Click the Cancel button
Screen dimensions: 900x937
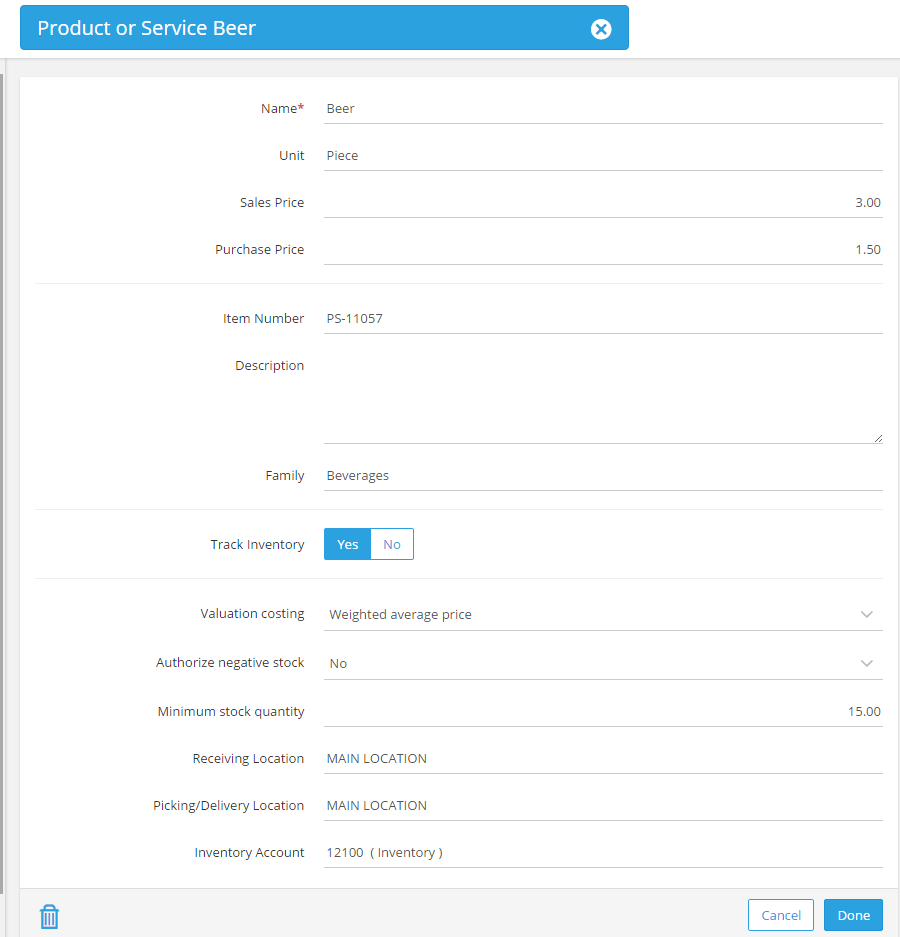780,915
